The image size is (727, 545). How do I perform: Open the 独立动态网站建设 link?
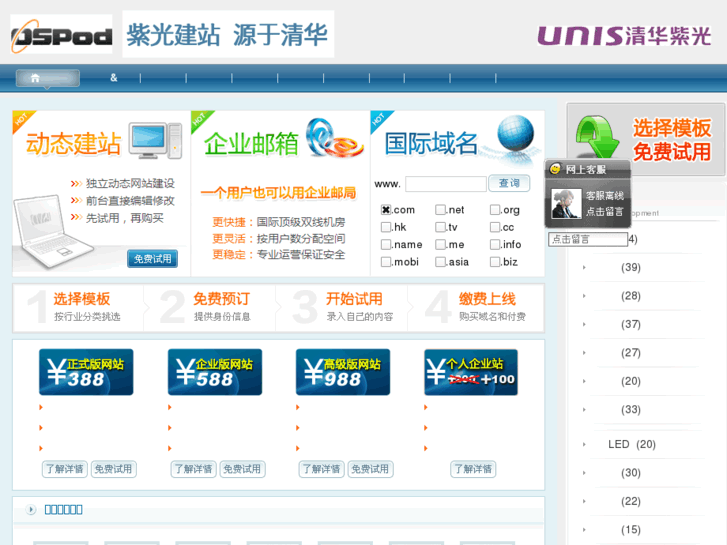(130, 184)
